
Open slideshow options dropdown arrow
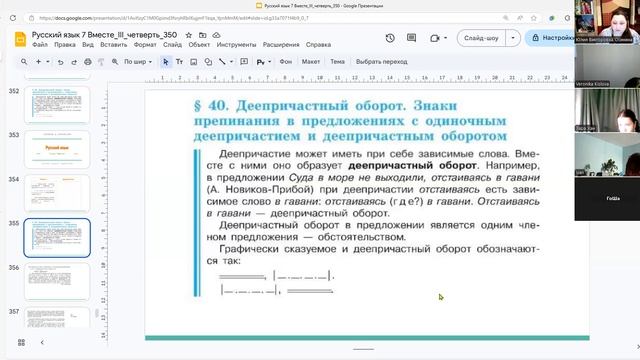click(x=513, y=38)
